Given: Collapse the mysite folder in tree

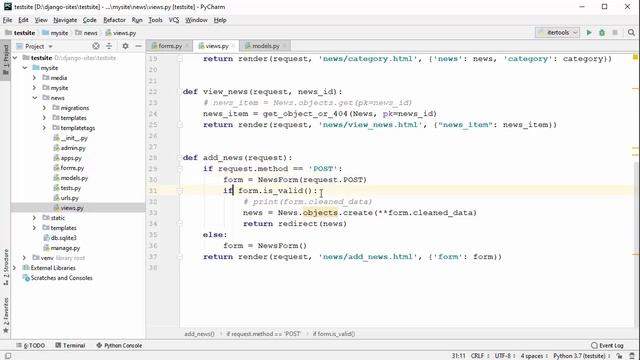Looking at the screenshot, I should tap(25, 68).
